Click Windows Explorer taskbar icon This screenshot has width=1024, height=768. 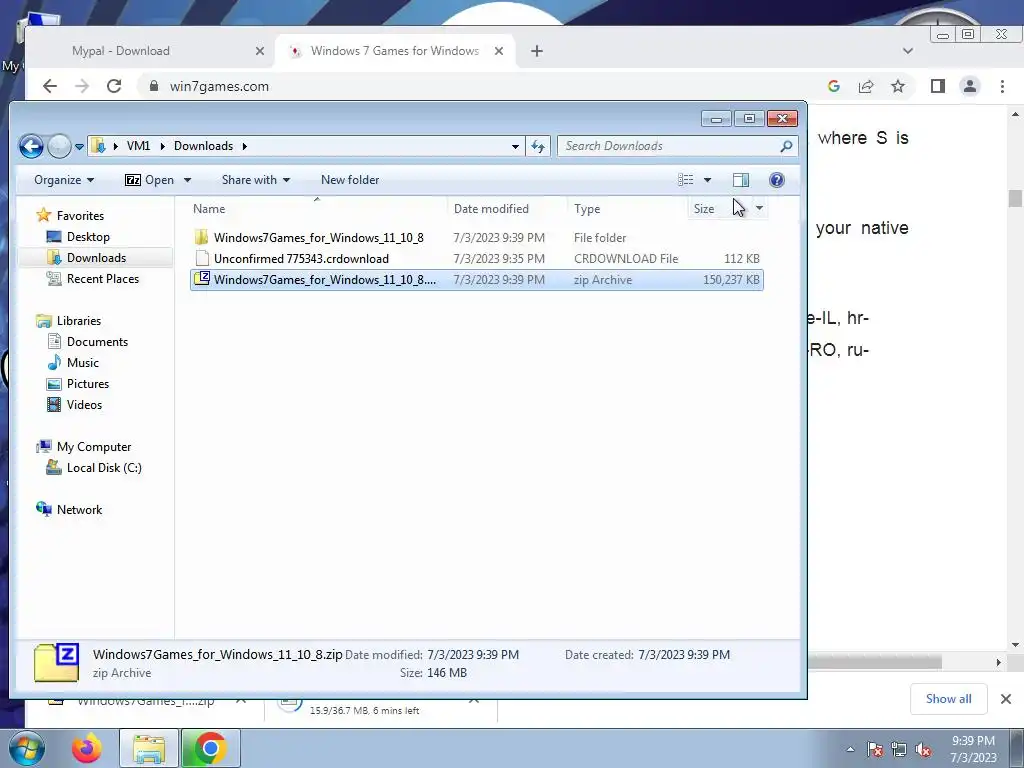[149, 748]
